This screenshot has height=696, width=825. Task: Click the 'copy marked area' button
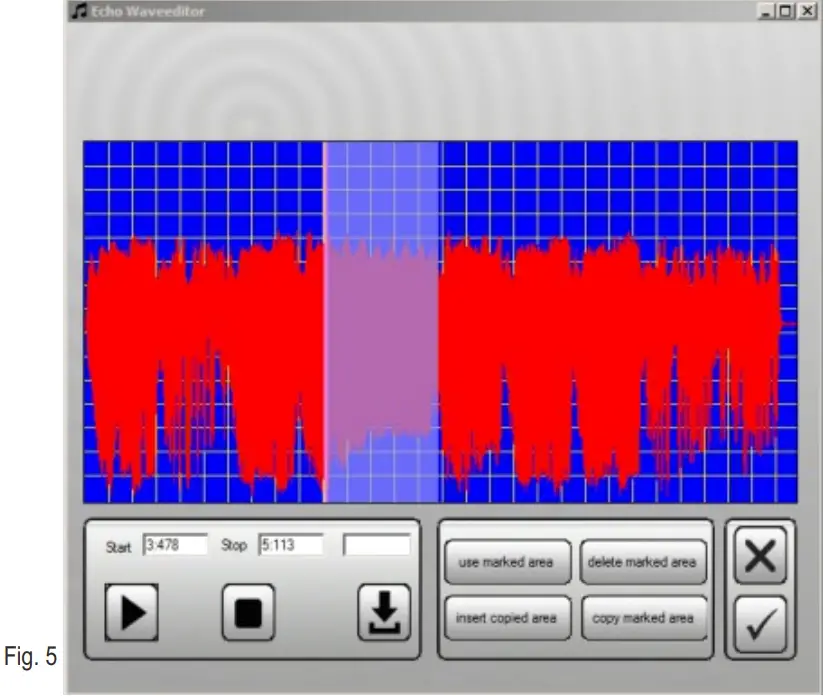point(643,618)
